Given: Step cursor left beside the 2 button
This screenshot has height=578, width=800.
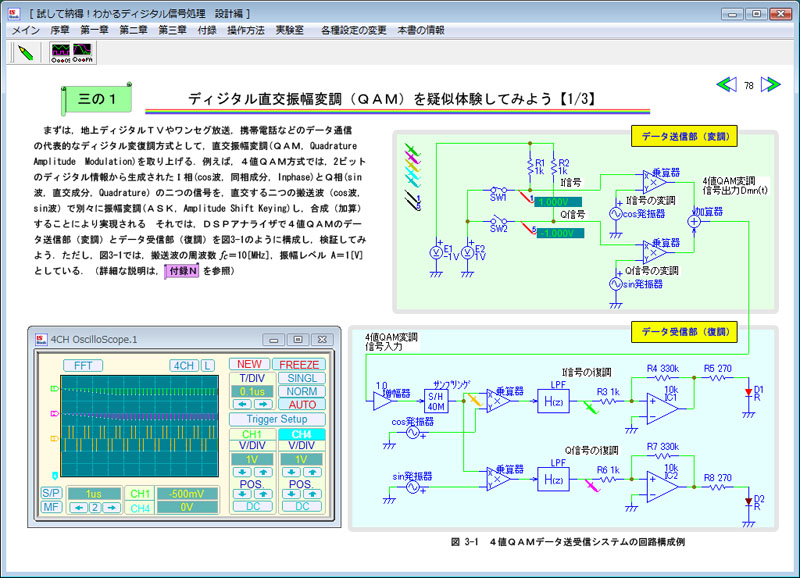Looking at the screenshot, I should tap(79, 508).
